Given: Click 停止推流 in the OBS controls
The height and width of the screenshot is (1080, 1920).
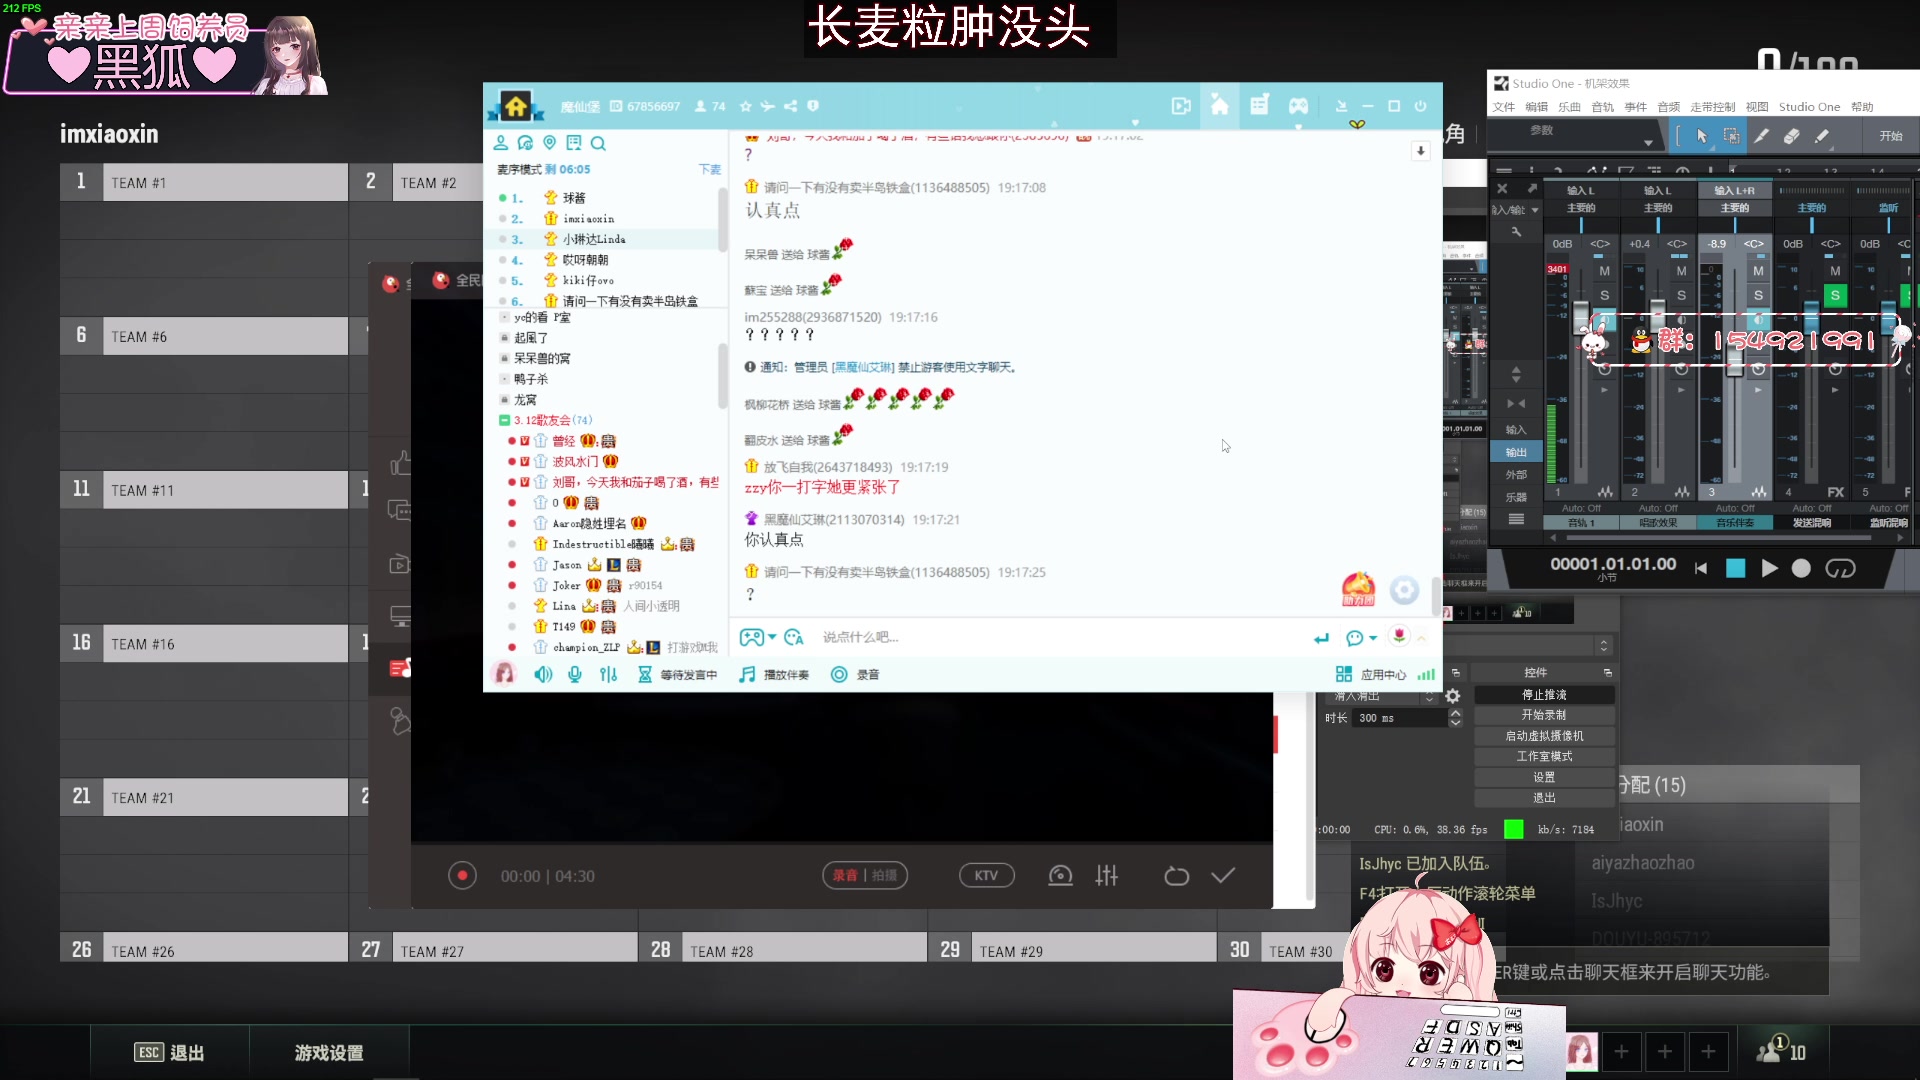Looking at the screenshot, I should coord(1544,695).
